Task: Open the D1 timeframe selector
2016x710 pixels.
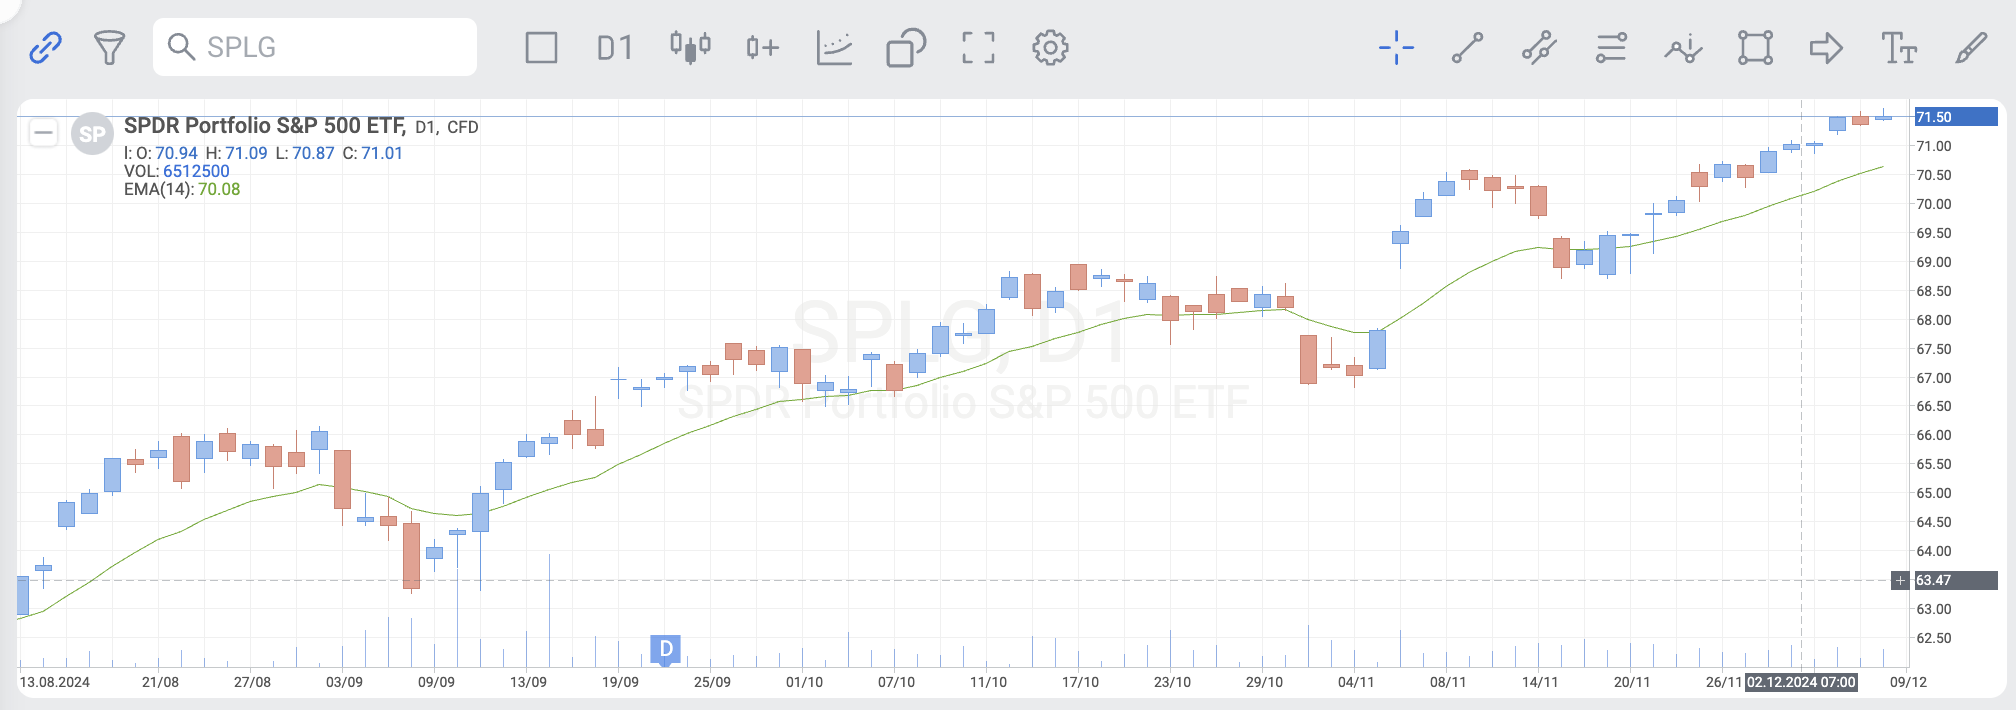Action: coord(615,47)
